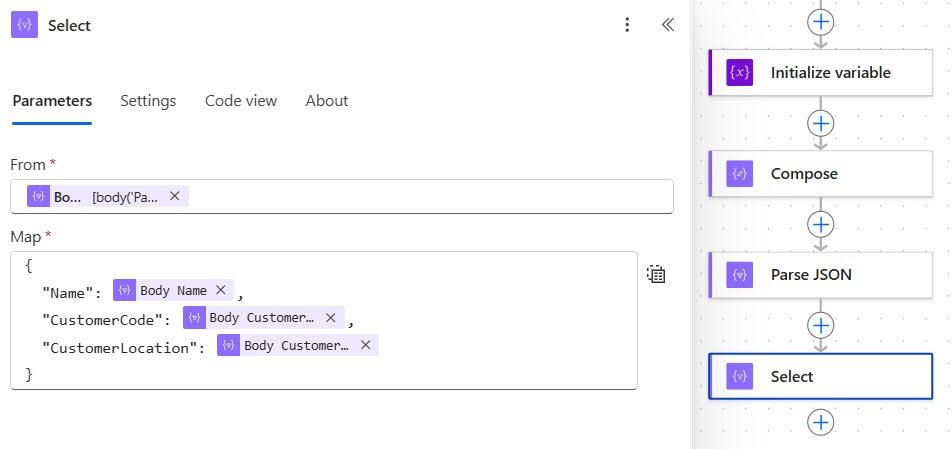
Task: Switch to the Settings tab
Action: pyautogui.click(x=148, y=101)
